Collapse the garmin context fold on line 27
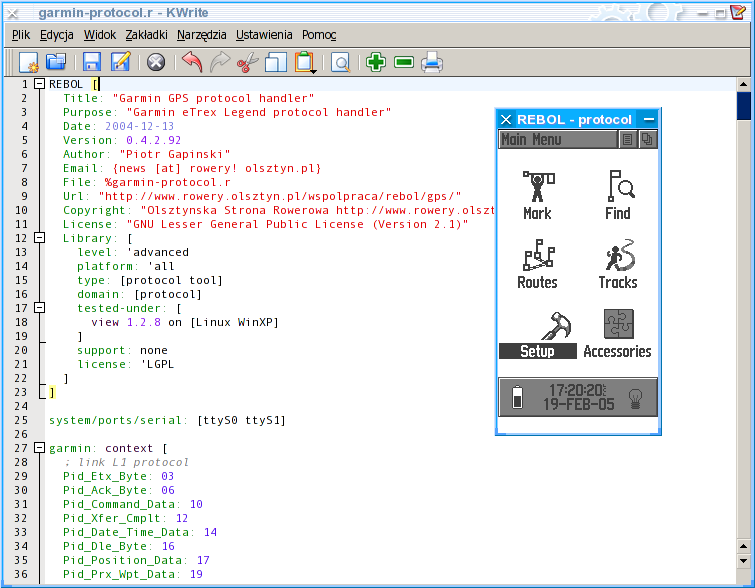Screen dimensions: 755x588 [39, 448]
